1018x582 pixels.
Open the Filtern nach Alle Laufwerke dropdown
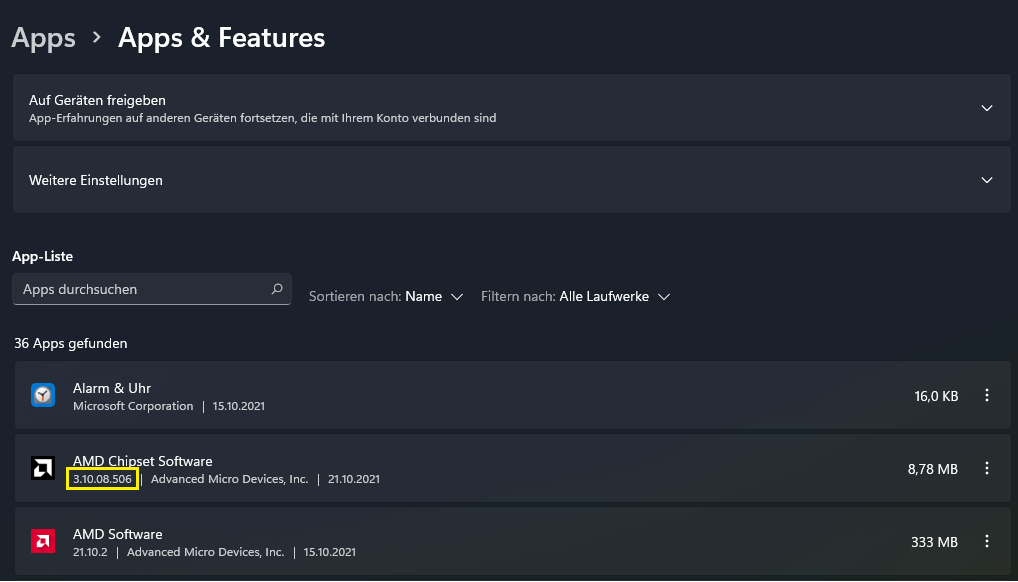click(575, 296)
